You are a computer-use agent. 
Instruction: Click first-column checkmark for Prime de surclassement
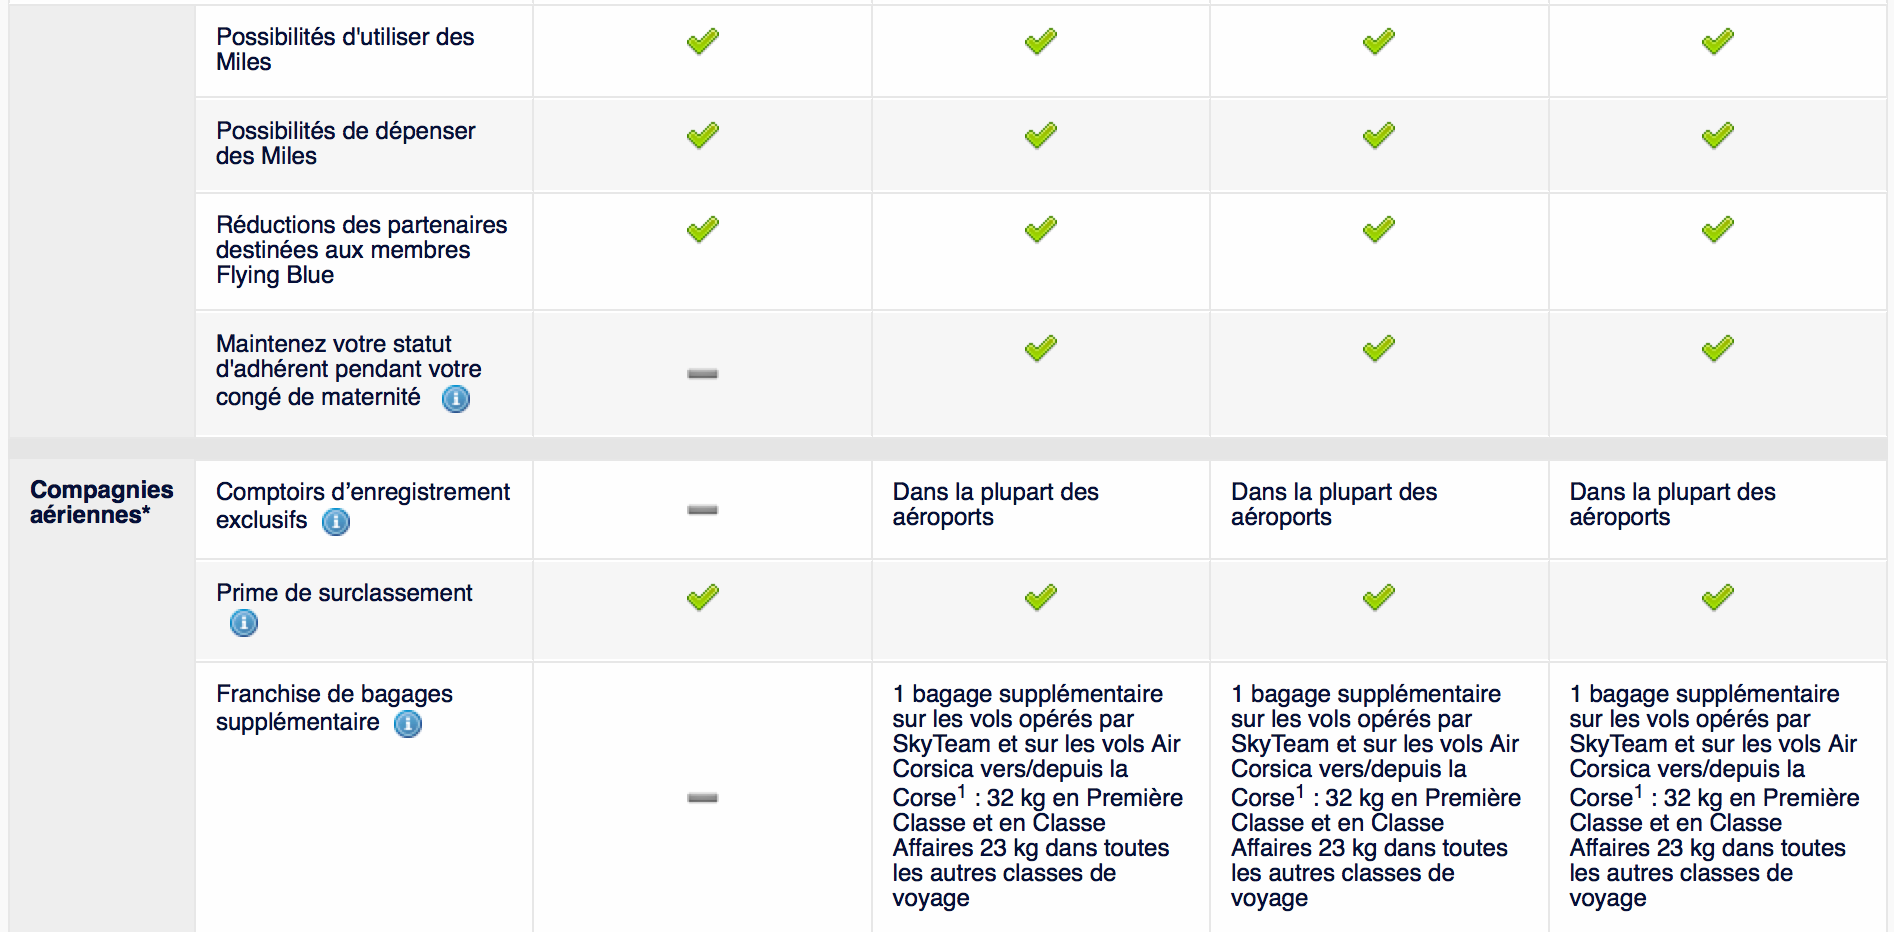pyautogui.click(x=703, y=598)
